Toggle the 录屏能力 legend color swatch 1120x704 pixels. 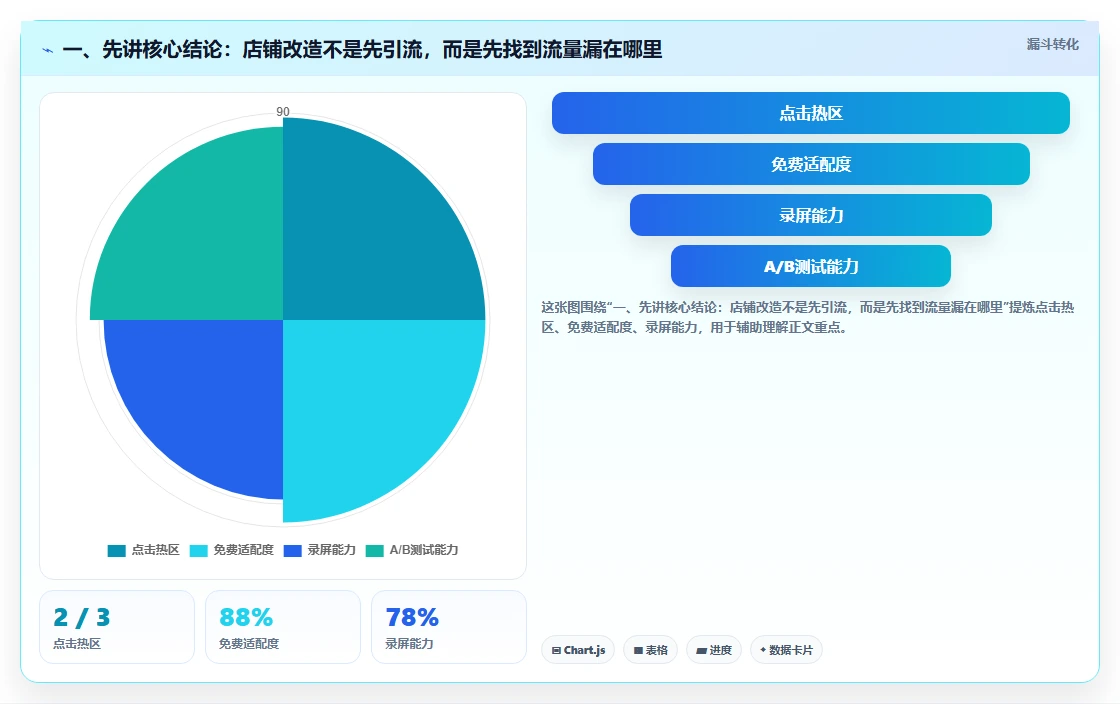point(293,550)
